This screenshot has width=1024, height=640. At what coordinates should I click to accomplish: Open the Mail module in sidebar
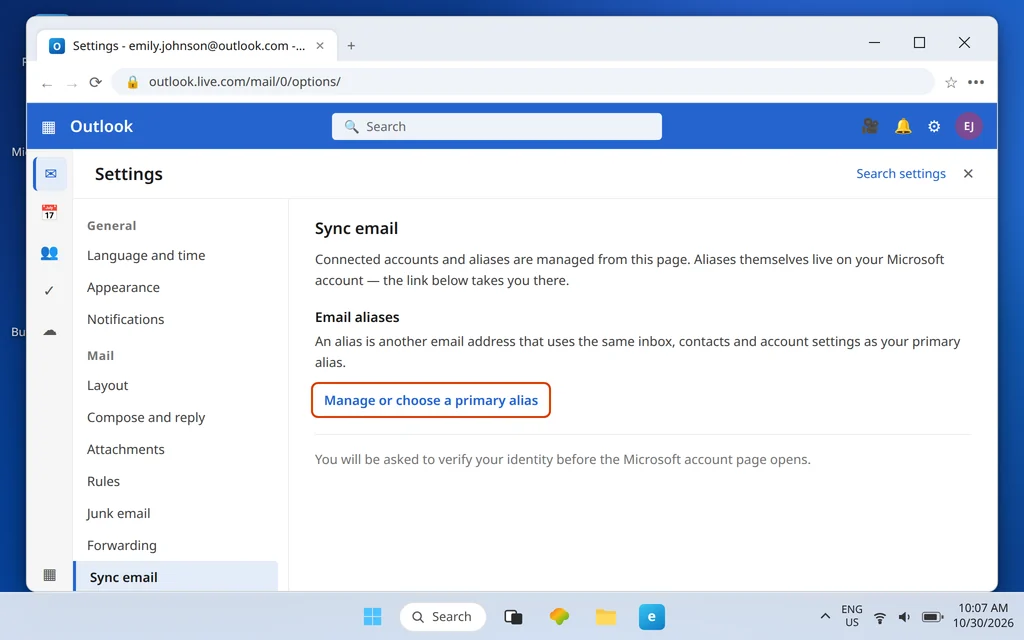[50, 174]
